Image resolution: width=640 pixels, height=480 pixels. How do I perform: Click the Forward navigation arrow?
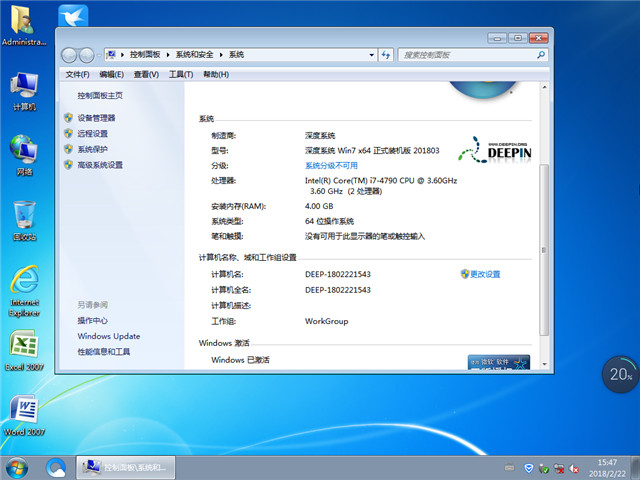(x=87, y=55)
